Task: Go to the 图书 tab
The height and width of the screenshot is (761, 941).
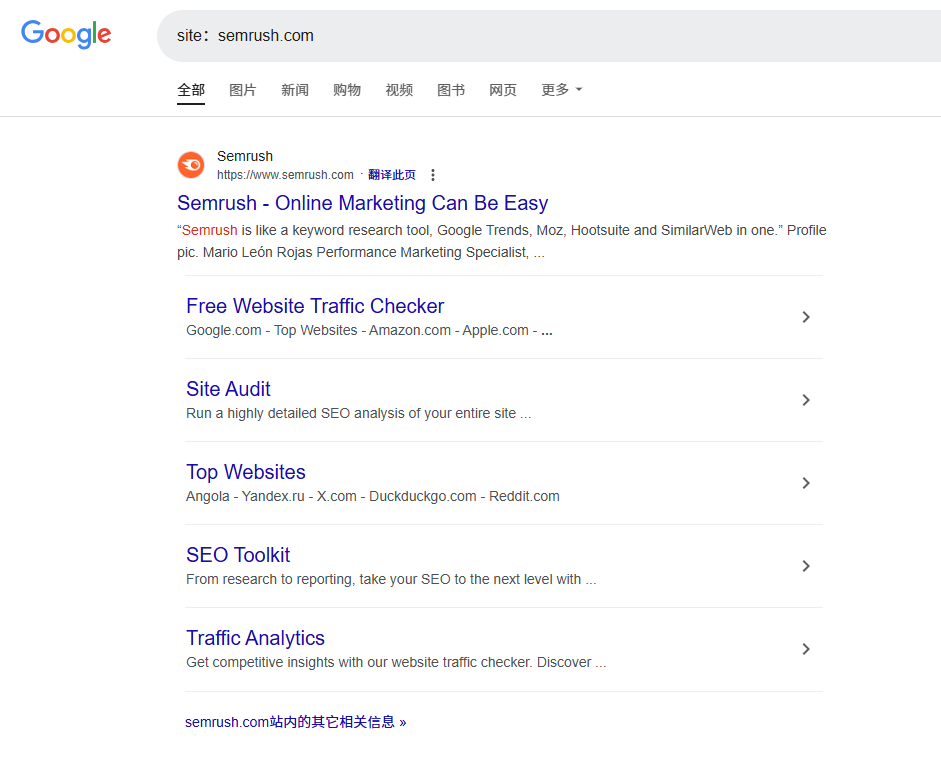Action: coord(451,90)
